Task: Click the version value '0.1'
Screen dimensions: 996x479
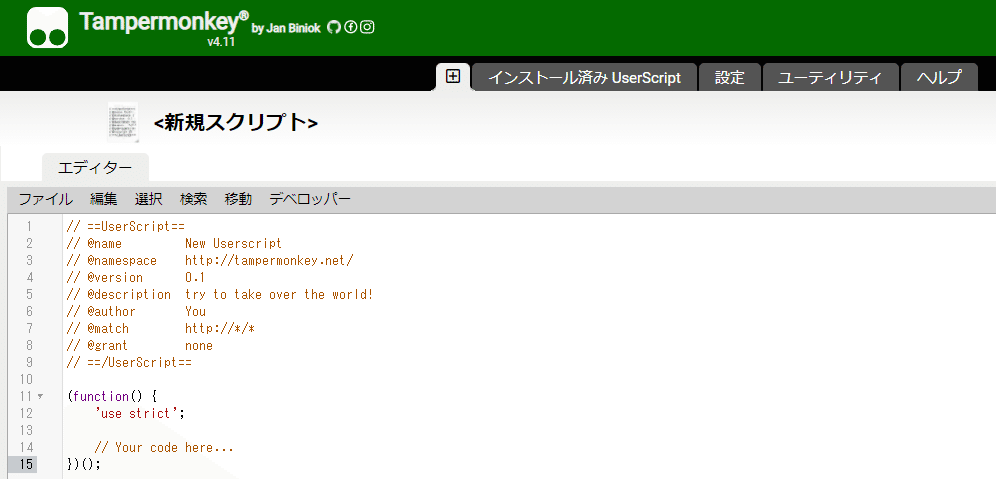Action: coord(195,277)
